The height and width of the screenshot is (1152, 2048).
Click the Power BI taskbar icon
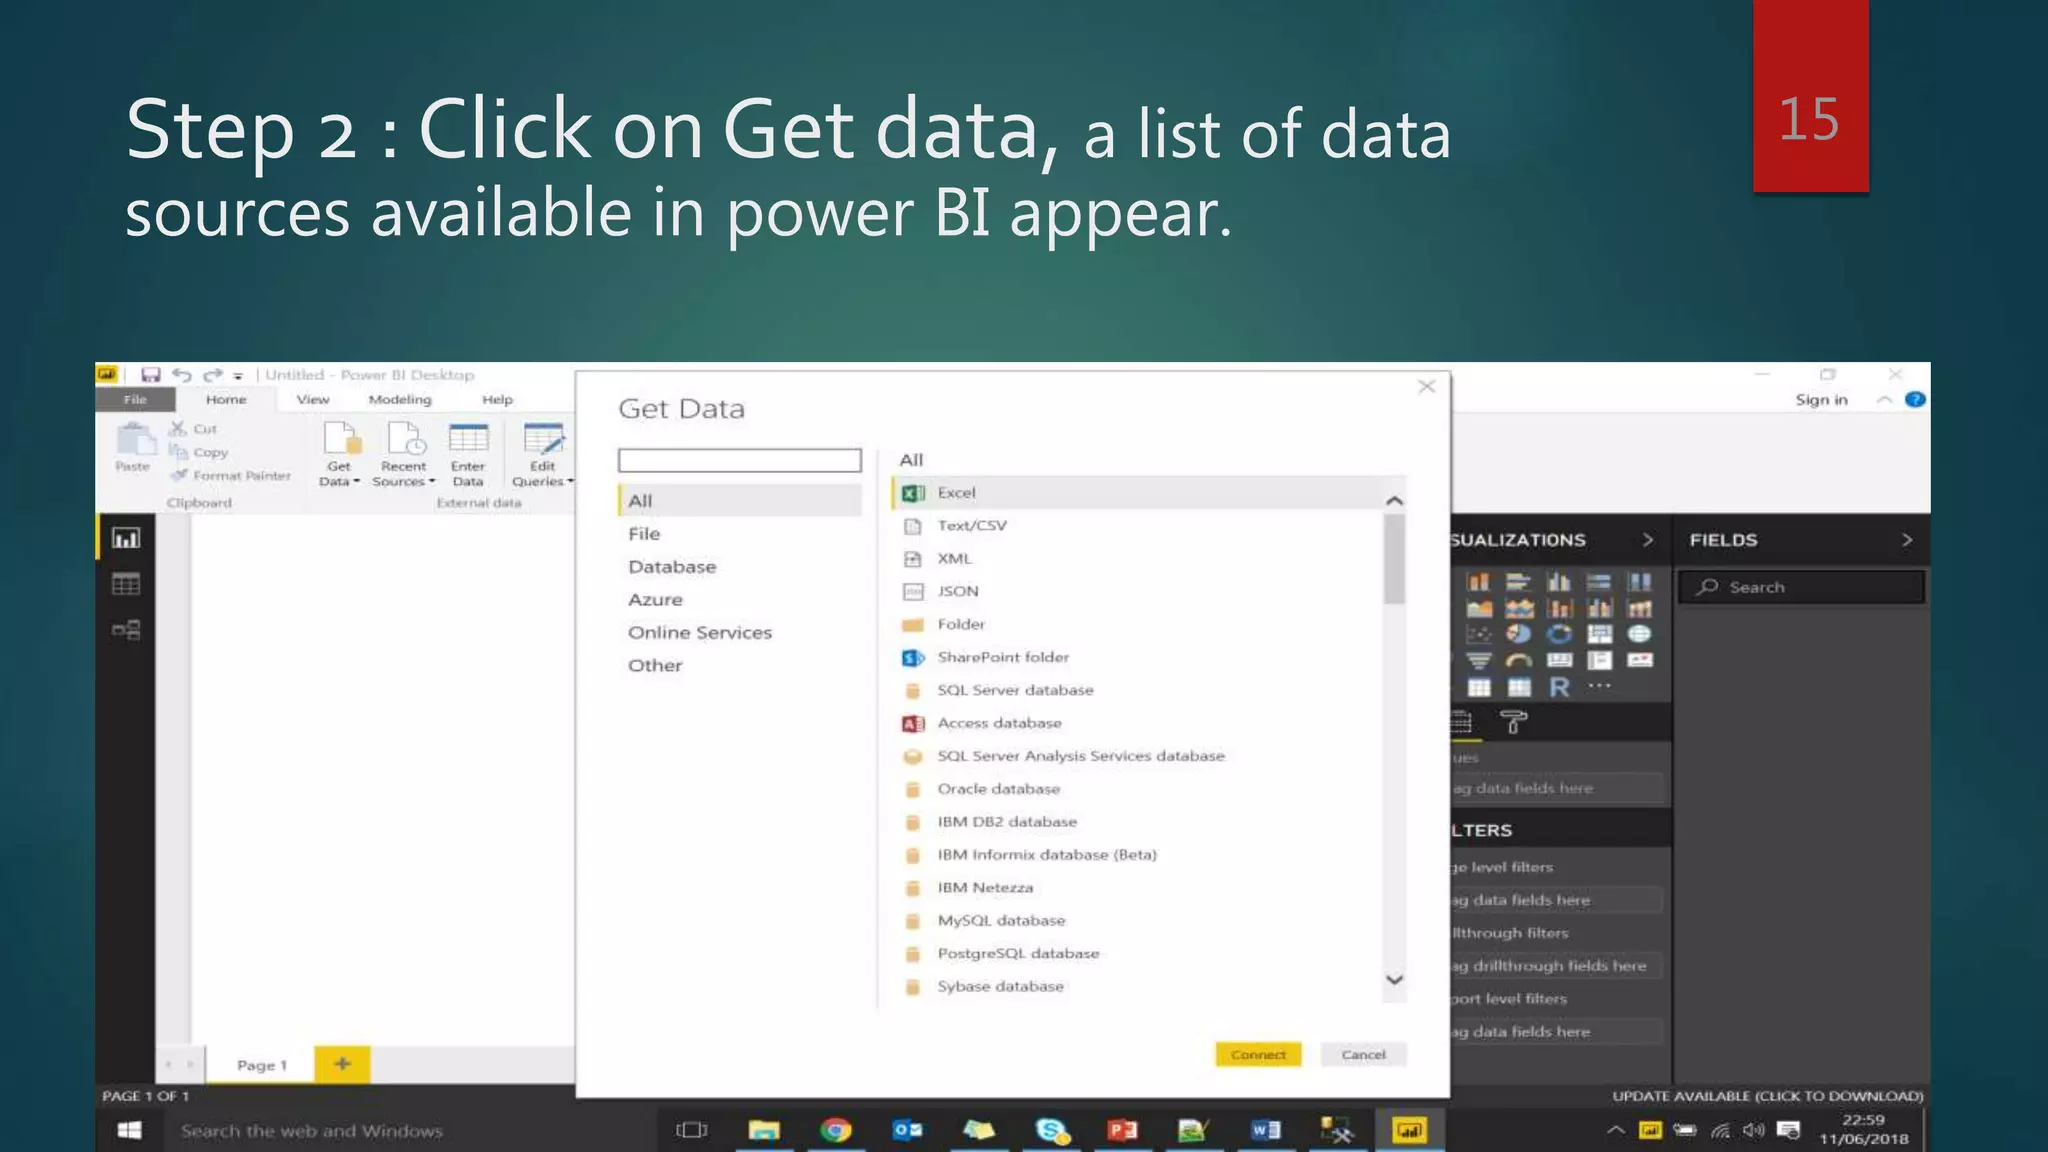(1409, 1130)
